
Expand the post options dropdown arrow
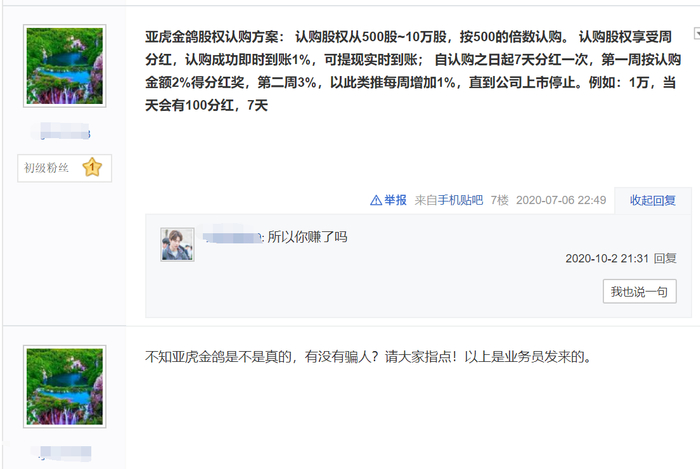click(696, 33)
